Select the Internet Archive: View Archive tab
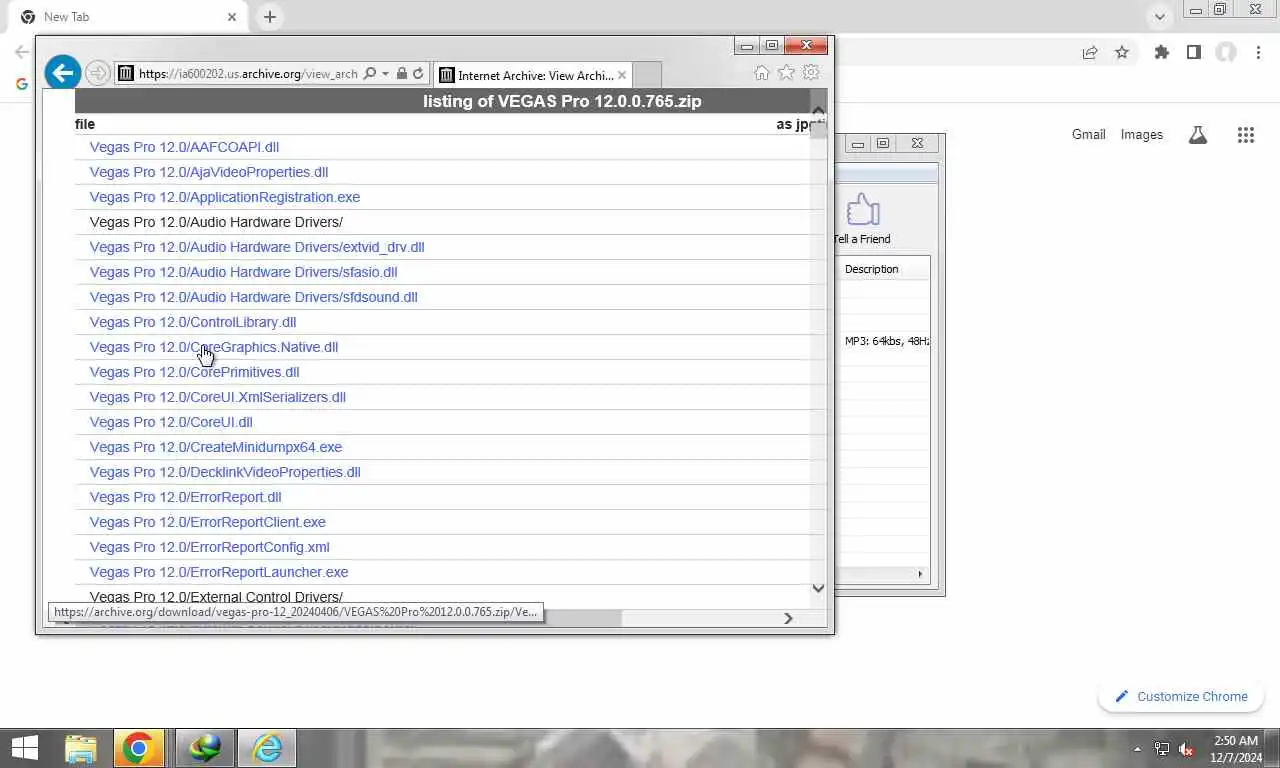The height and width of the screenshot is (768, 1280). tap(534, 75)
